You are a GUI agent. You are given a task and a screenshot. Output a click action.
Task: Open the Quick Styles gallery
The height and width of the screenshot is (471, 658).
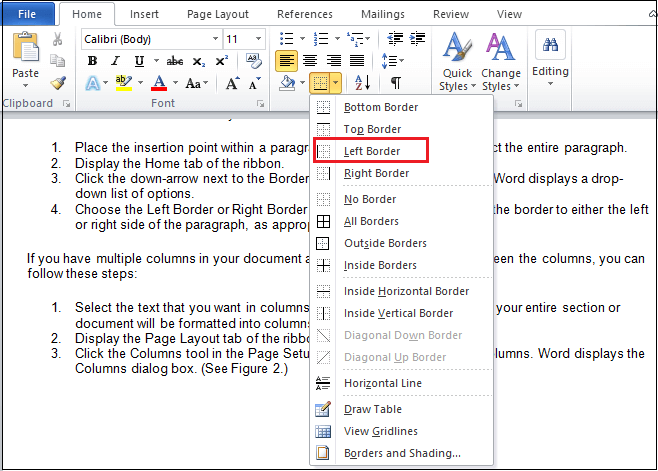tap(457, 61)
